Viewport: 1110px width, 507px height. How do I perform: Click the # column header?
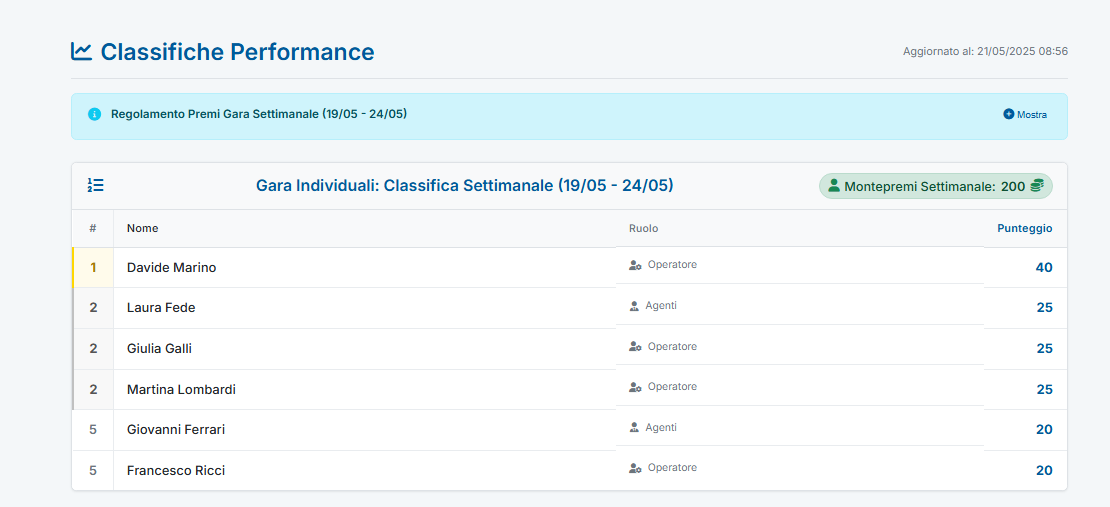click(93, 228)
